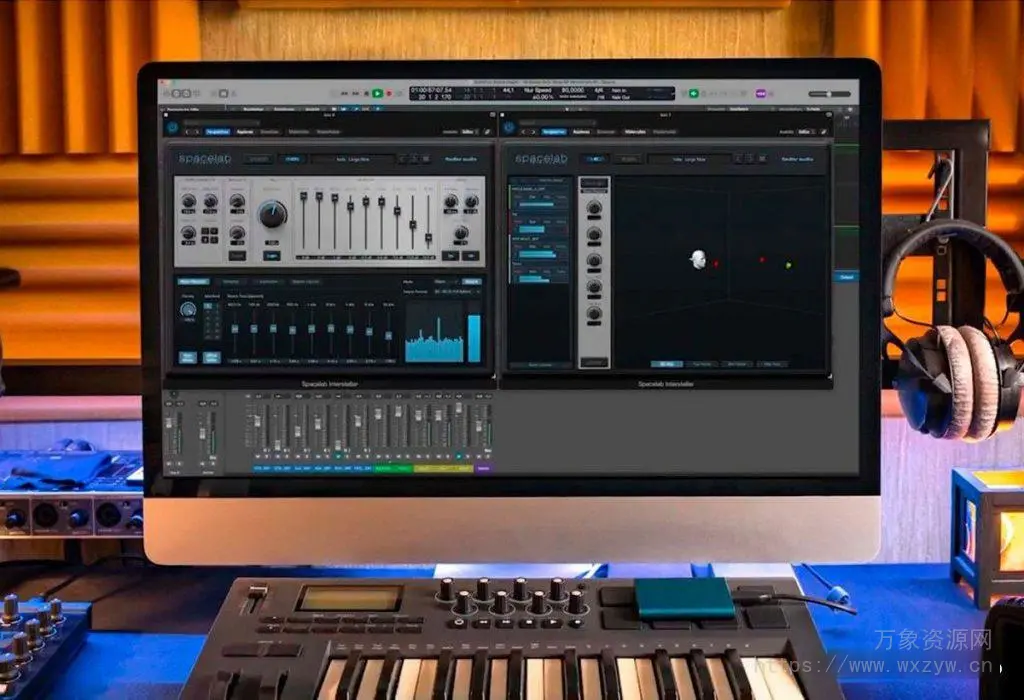Click the volume slider in top right toolbar
The image size is (1024, 700).
tap(829, 93)
